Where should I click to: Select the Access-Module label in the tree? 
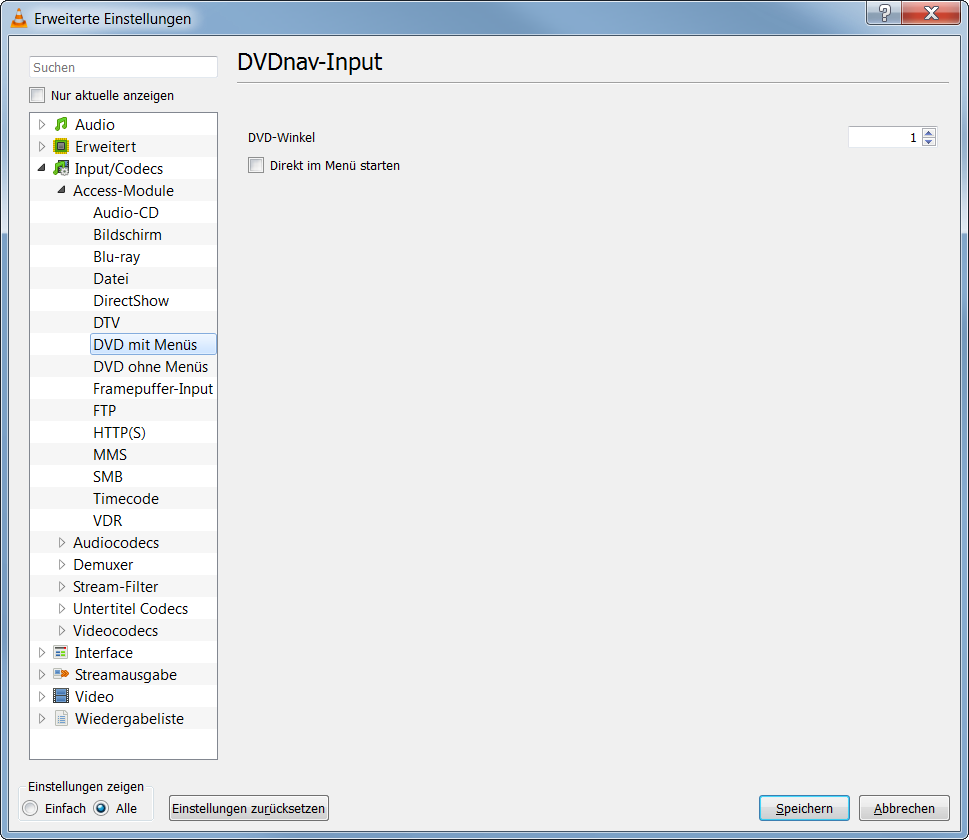pos(124,190)
